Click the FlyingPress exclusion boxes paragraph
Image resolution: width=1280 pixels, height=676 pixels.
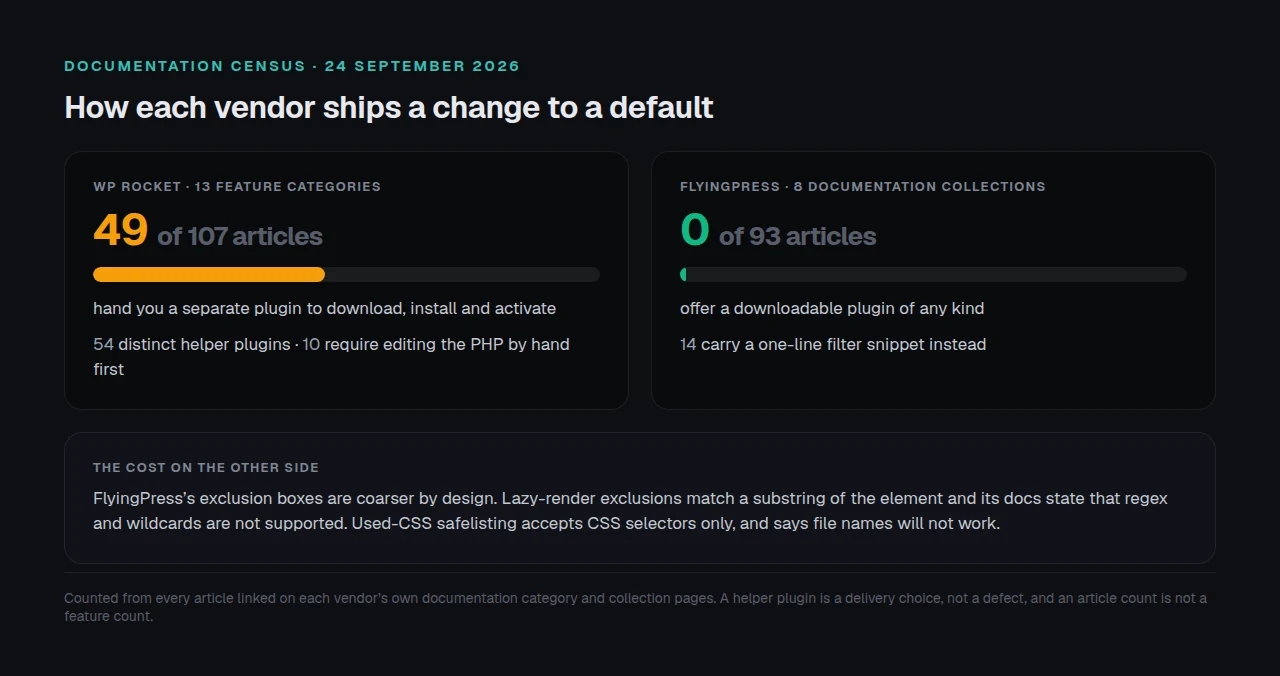tap(630, 510)
